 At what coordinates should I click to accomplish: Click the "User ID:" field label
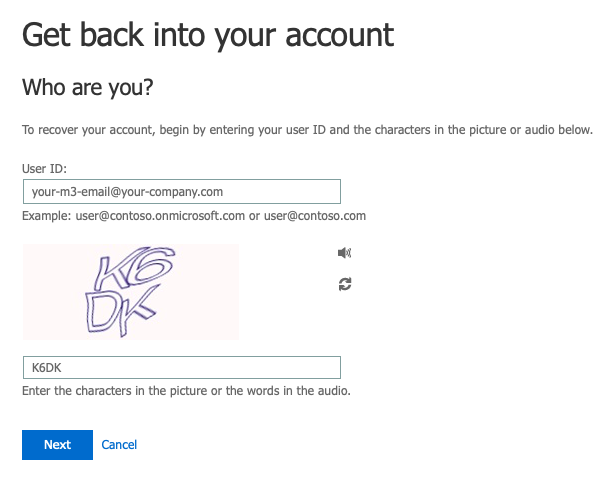[x=44, y=168]
